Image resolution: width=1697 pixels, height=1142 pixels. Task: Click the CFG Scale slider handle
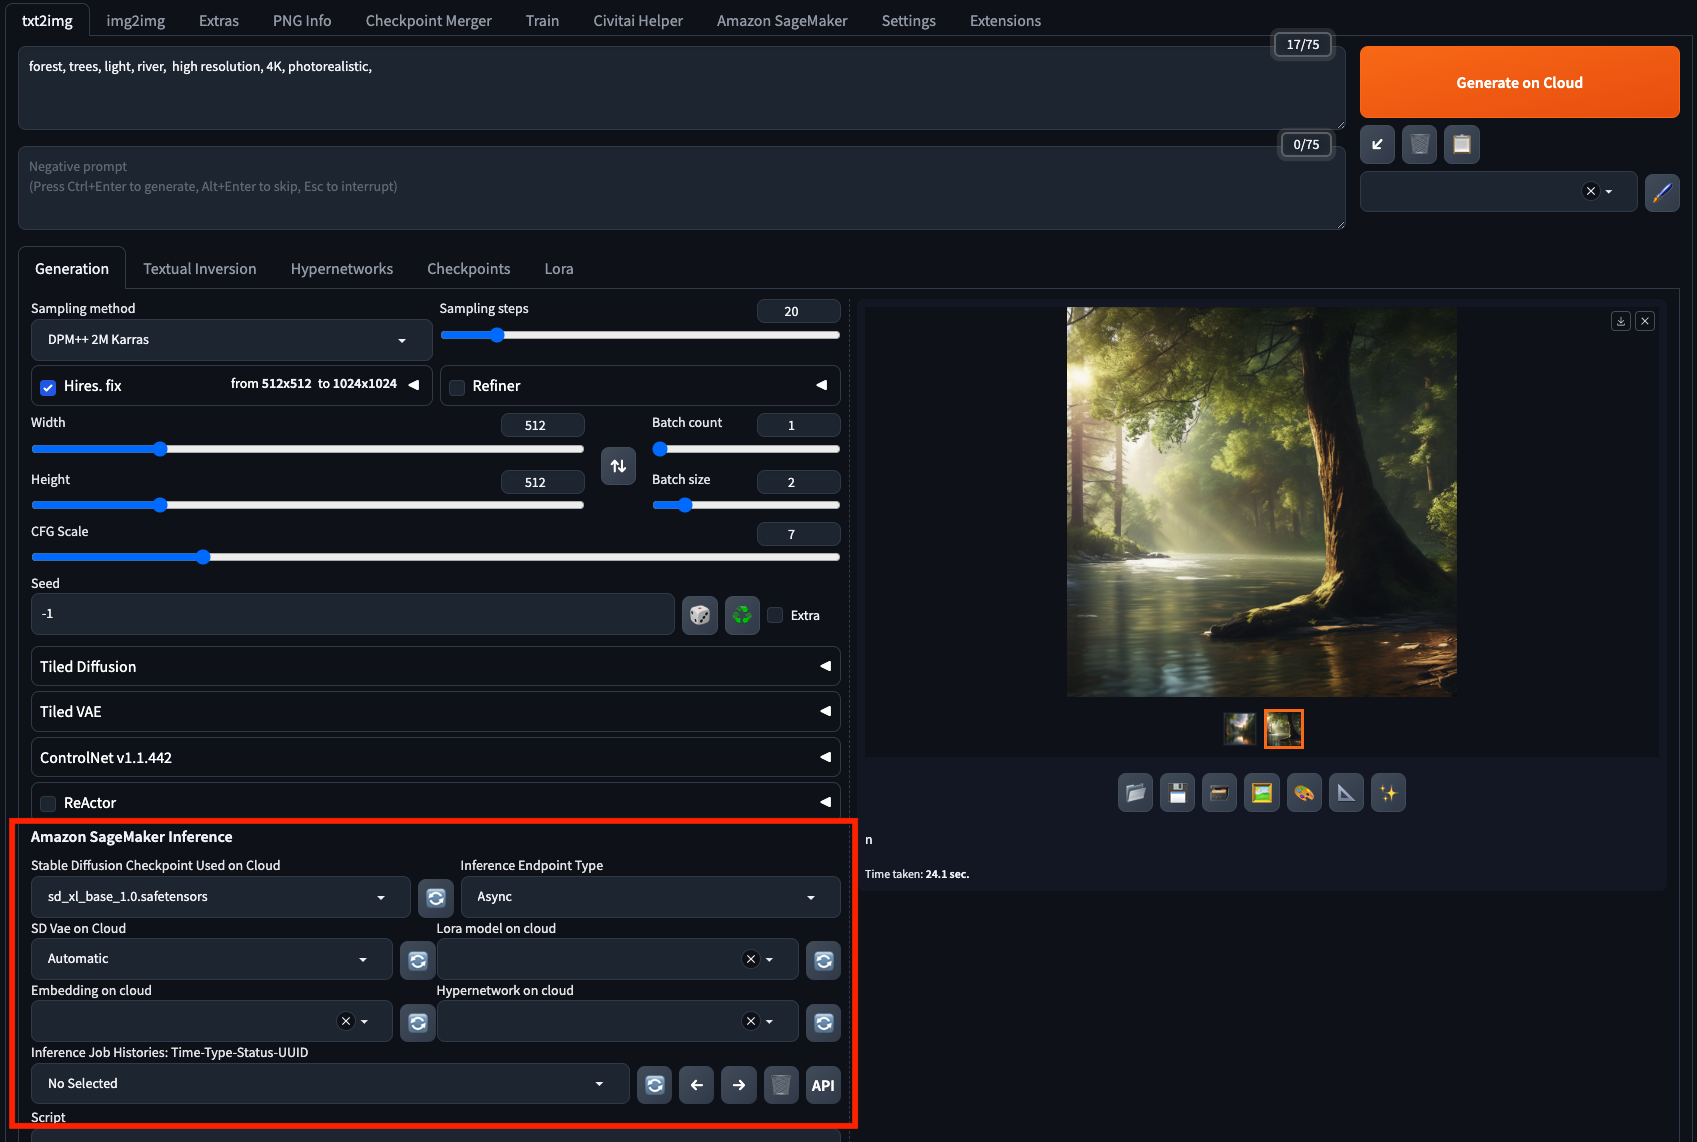pyautogui.click(x=203, y=557)
